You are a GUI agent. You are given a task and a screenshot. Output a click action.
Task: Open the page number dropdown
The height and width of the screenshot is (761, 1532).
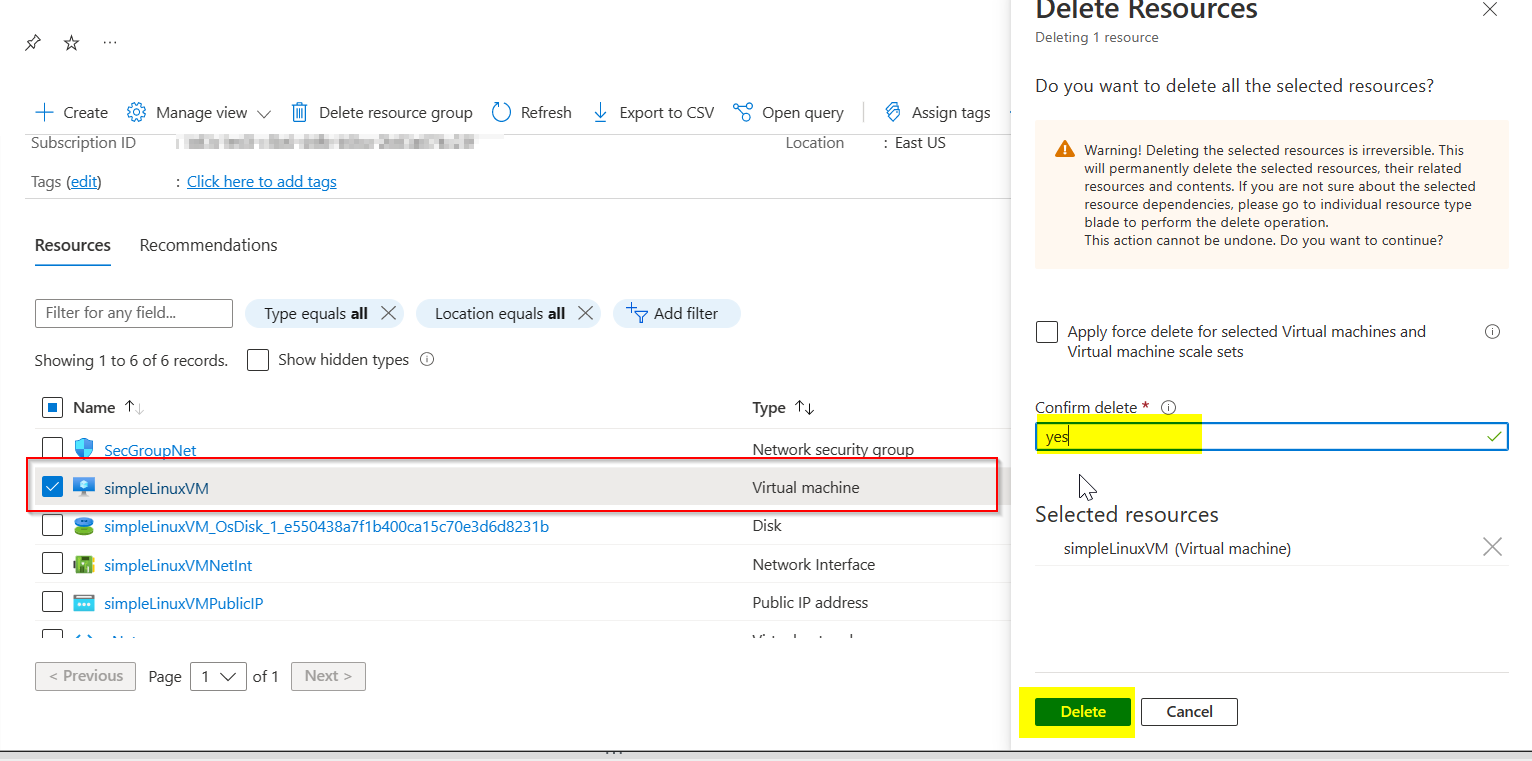point(218,676)
